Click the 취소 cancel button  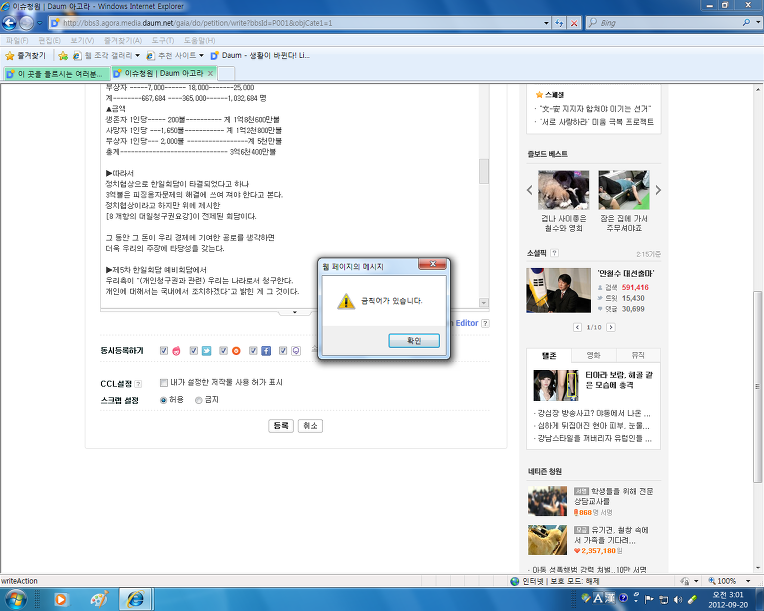[310, 426]
